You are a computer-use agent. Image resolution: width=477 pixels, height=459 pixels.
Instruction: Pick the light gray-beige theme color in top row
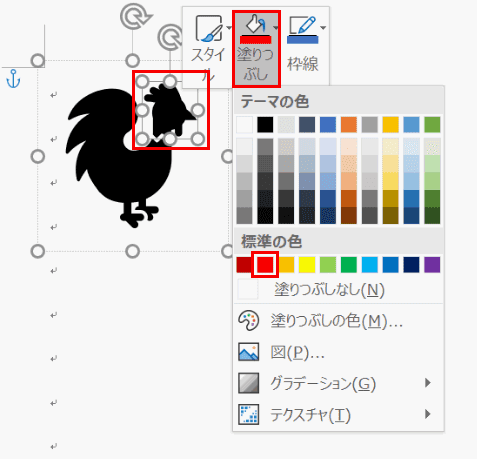(x=286, y=125)
